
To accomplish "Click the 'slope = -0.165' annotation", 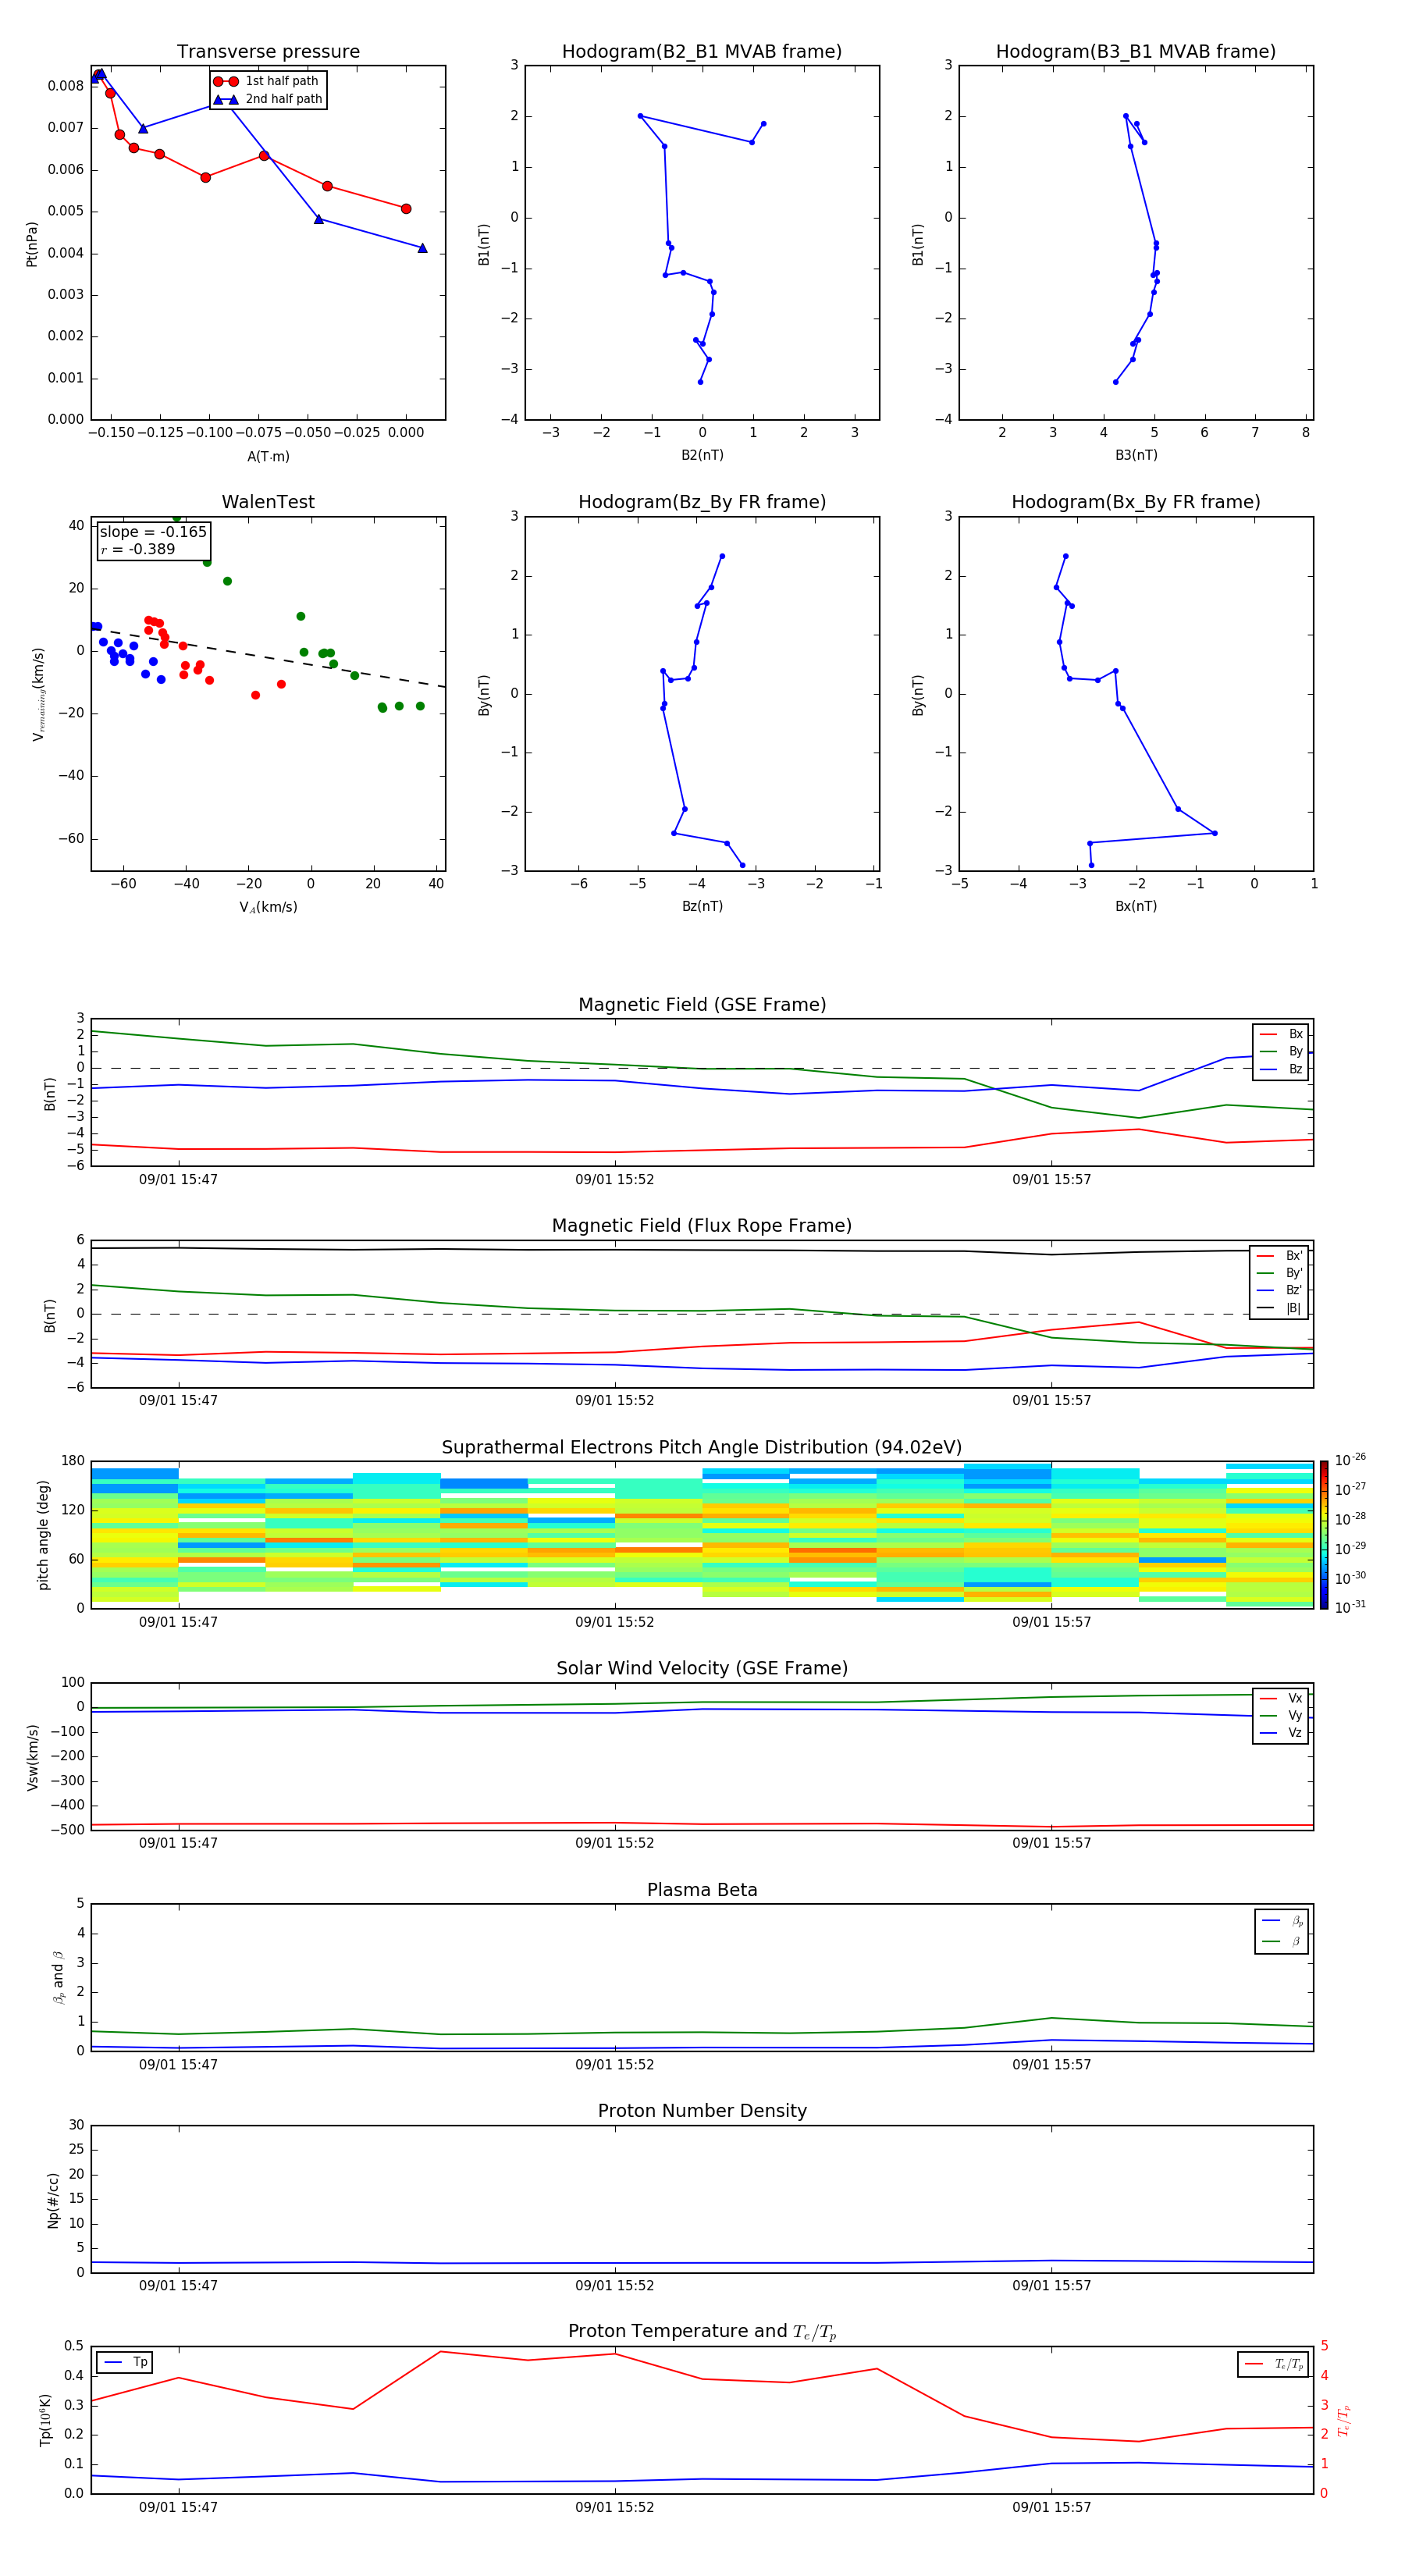I will pyautogui.click(x=153, y=532).
